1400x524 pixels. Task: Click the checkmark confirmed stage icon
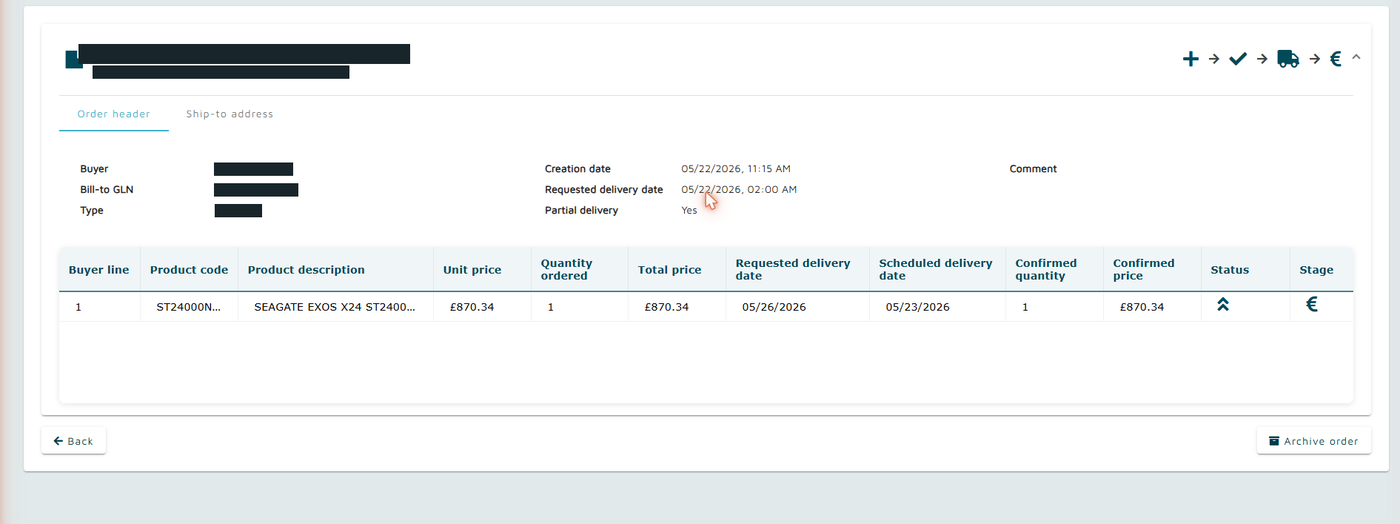click(x=1238, y=59)
